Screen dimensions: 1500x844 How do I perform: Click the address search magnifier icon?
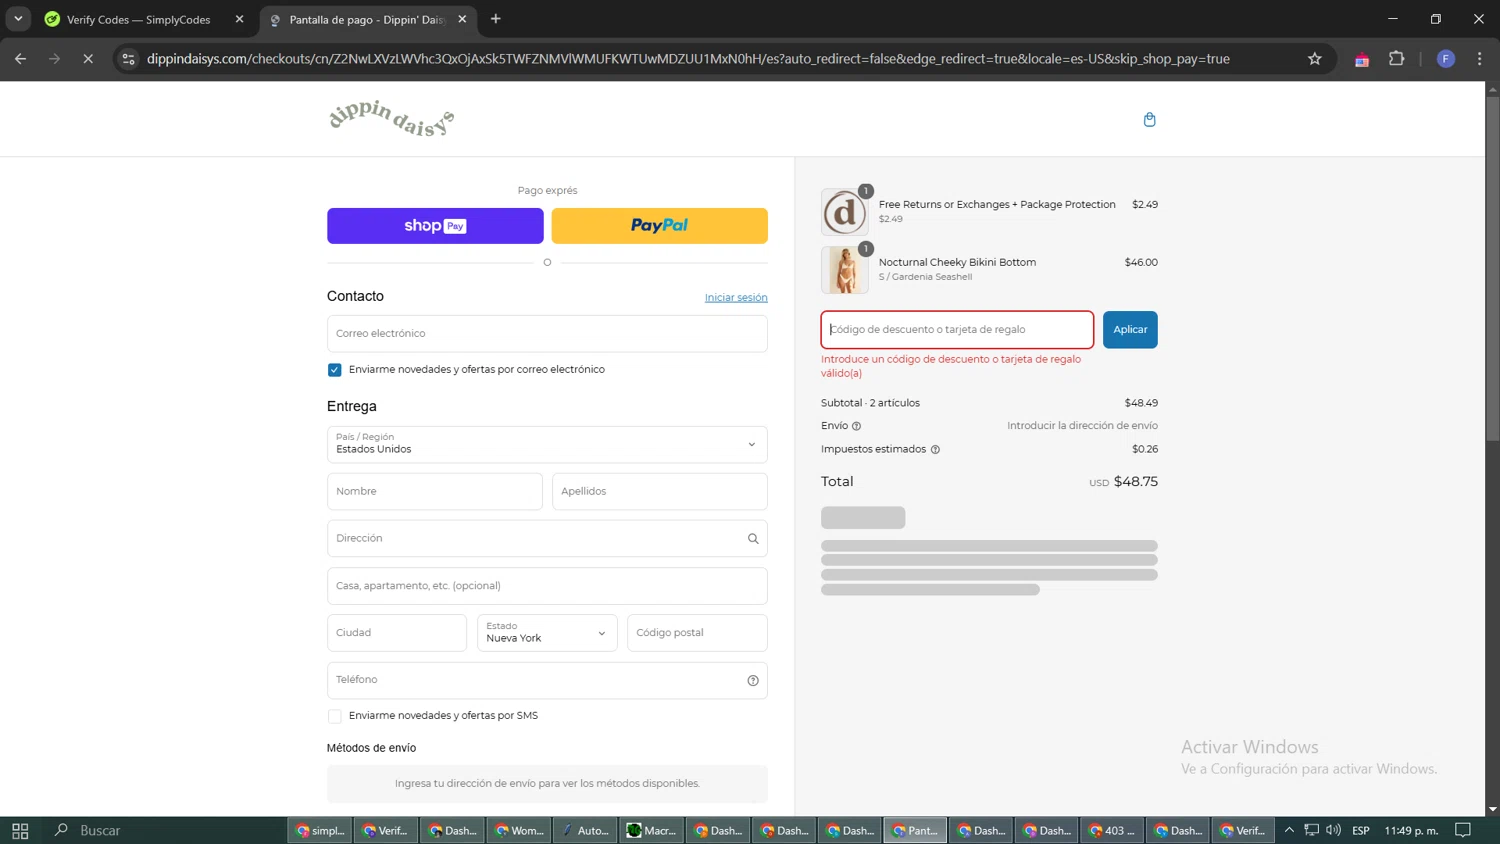pos(753,539)
